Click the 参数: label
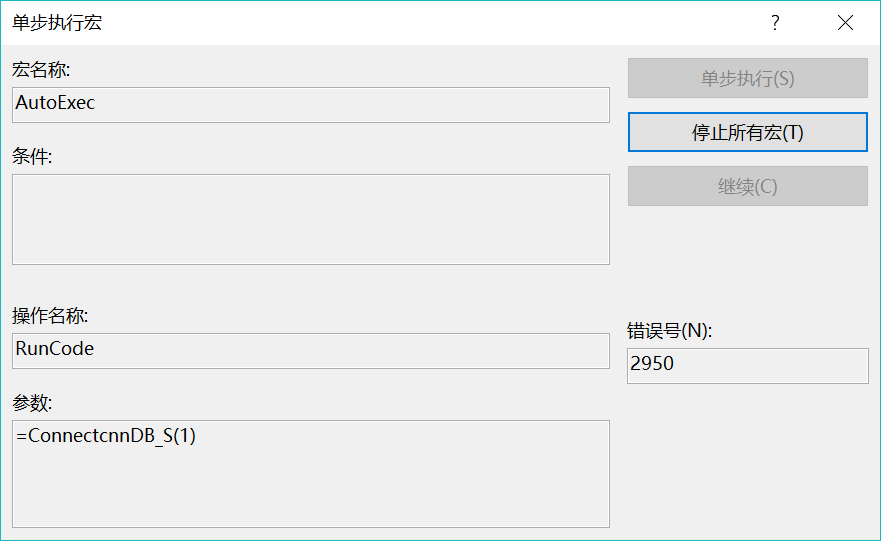The height and width of the screenshot is (541, 881). click(32, 403)
